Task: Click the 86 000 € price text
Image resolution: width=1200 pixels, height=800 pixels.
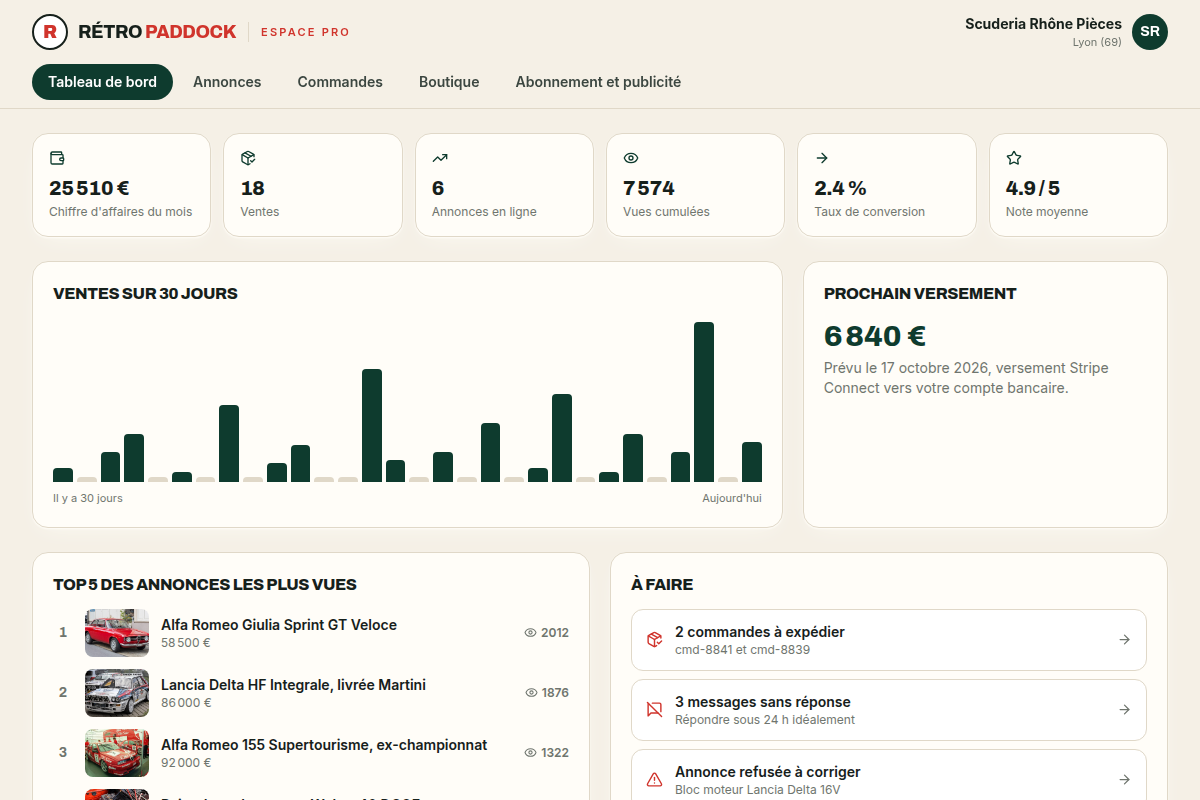Action: point(186,703)
